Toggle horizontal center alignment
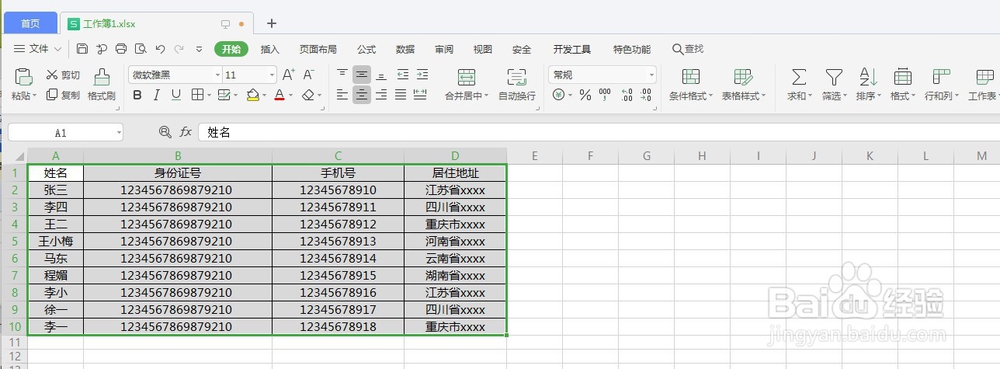Viewport: 1000px width, 369px height. (362, 95)
